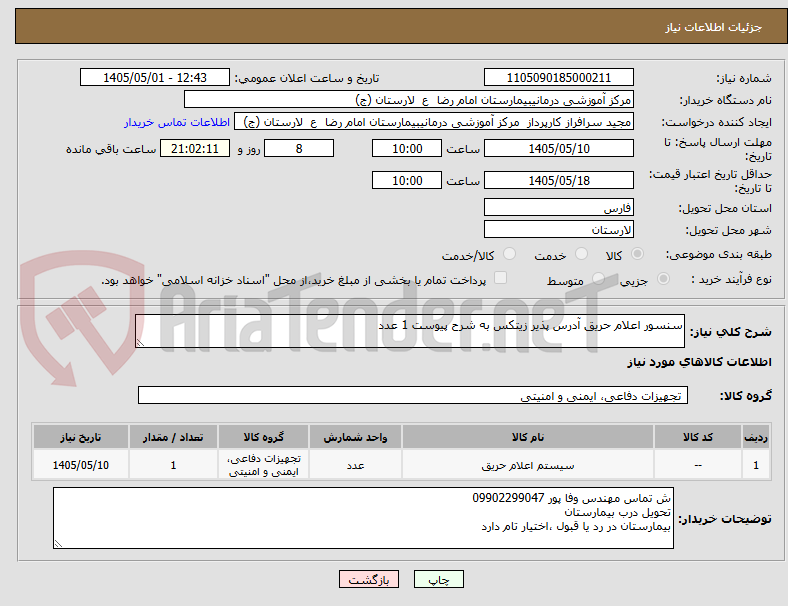
Task: Click the delivery city field لارستان
Action: click(x=558, y=229)
